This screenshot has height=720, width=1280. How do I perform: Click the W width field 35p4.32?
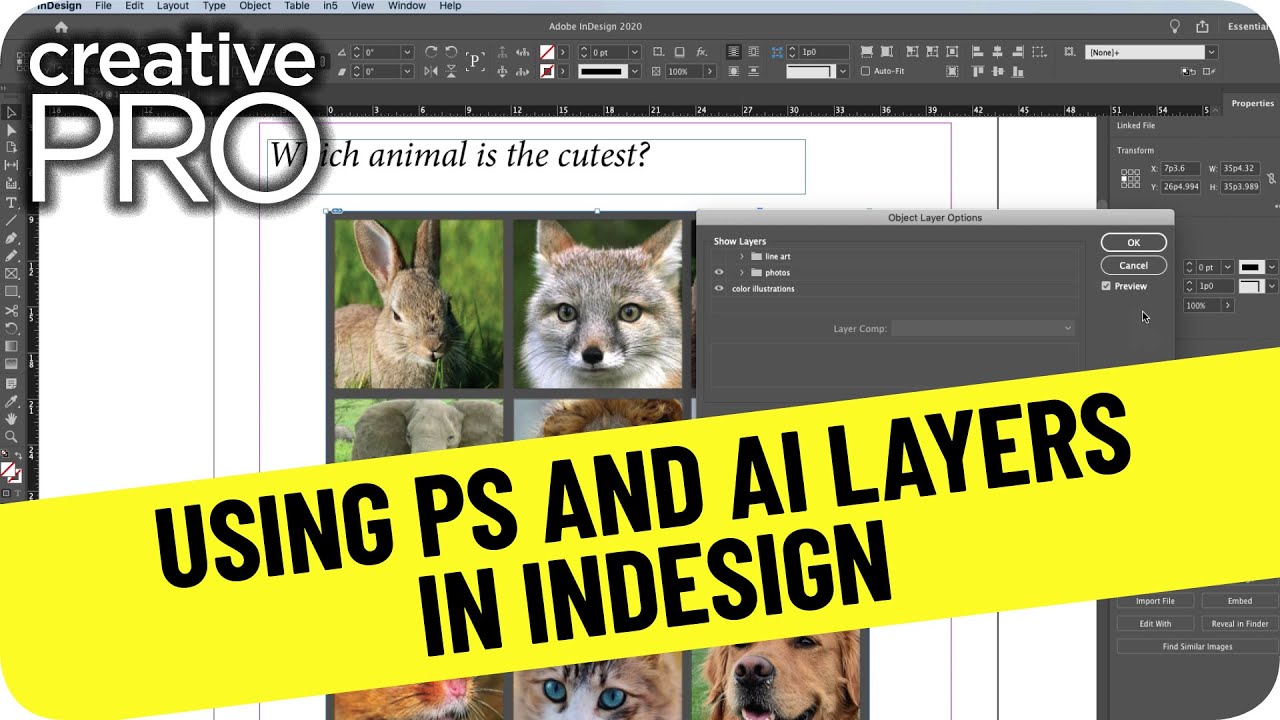(1240, 169)
